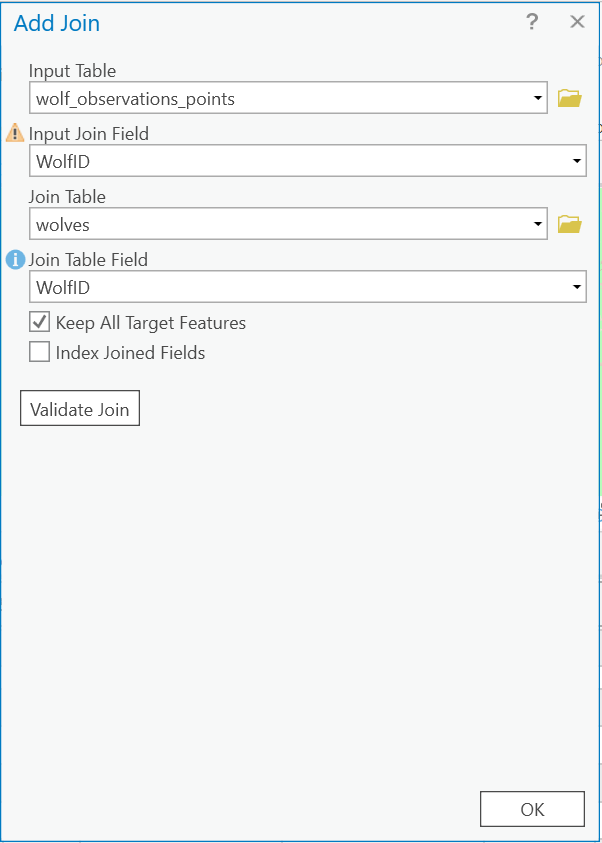Click the Add Join dialog title

pyautogui.click(x=57, y=23)
